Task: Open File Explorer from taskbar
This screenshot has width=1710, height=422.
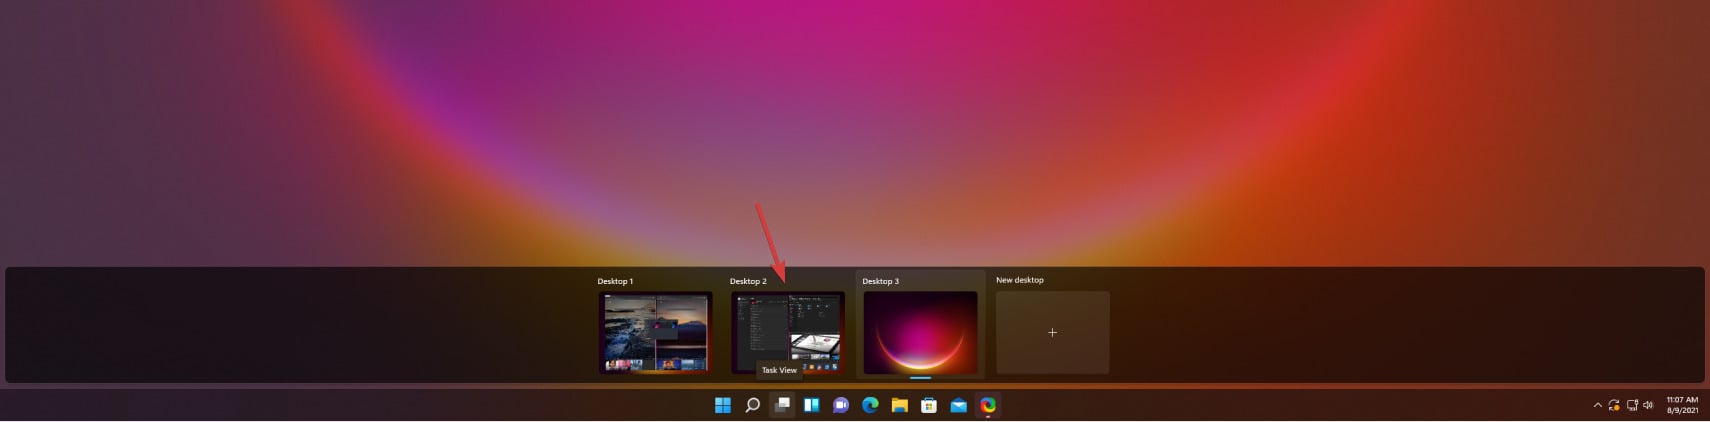Action: pos(900,405)
